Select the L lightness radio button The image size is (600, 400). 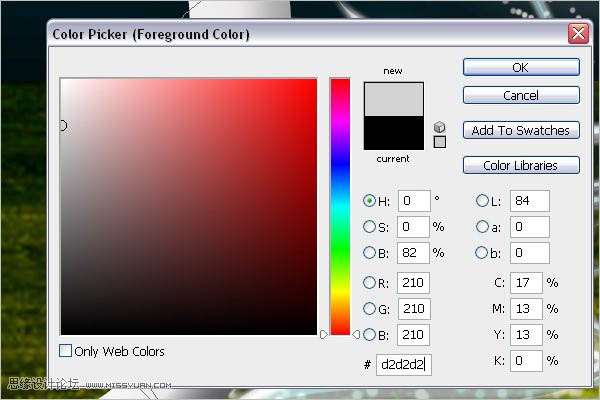point(482,201)
